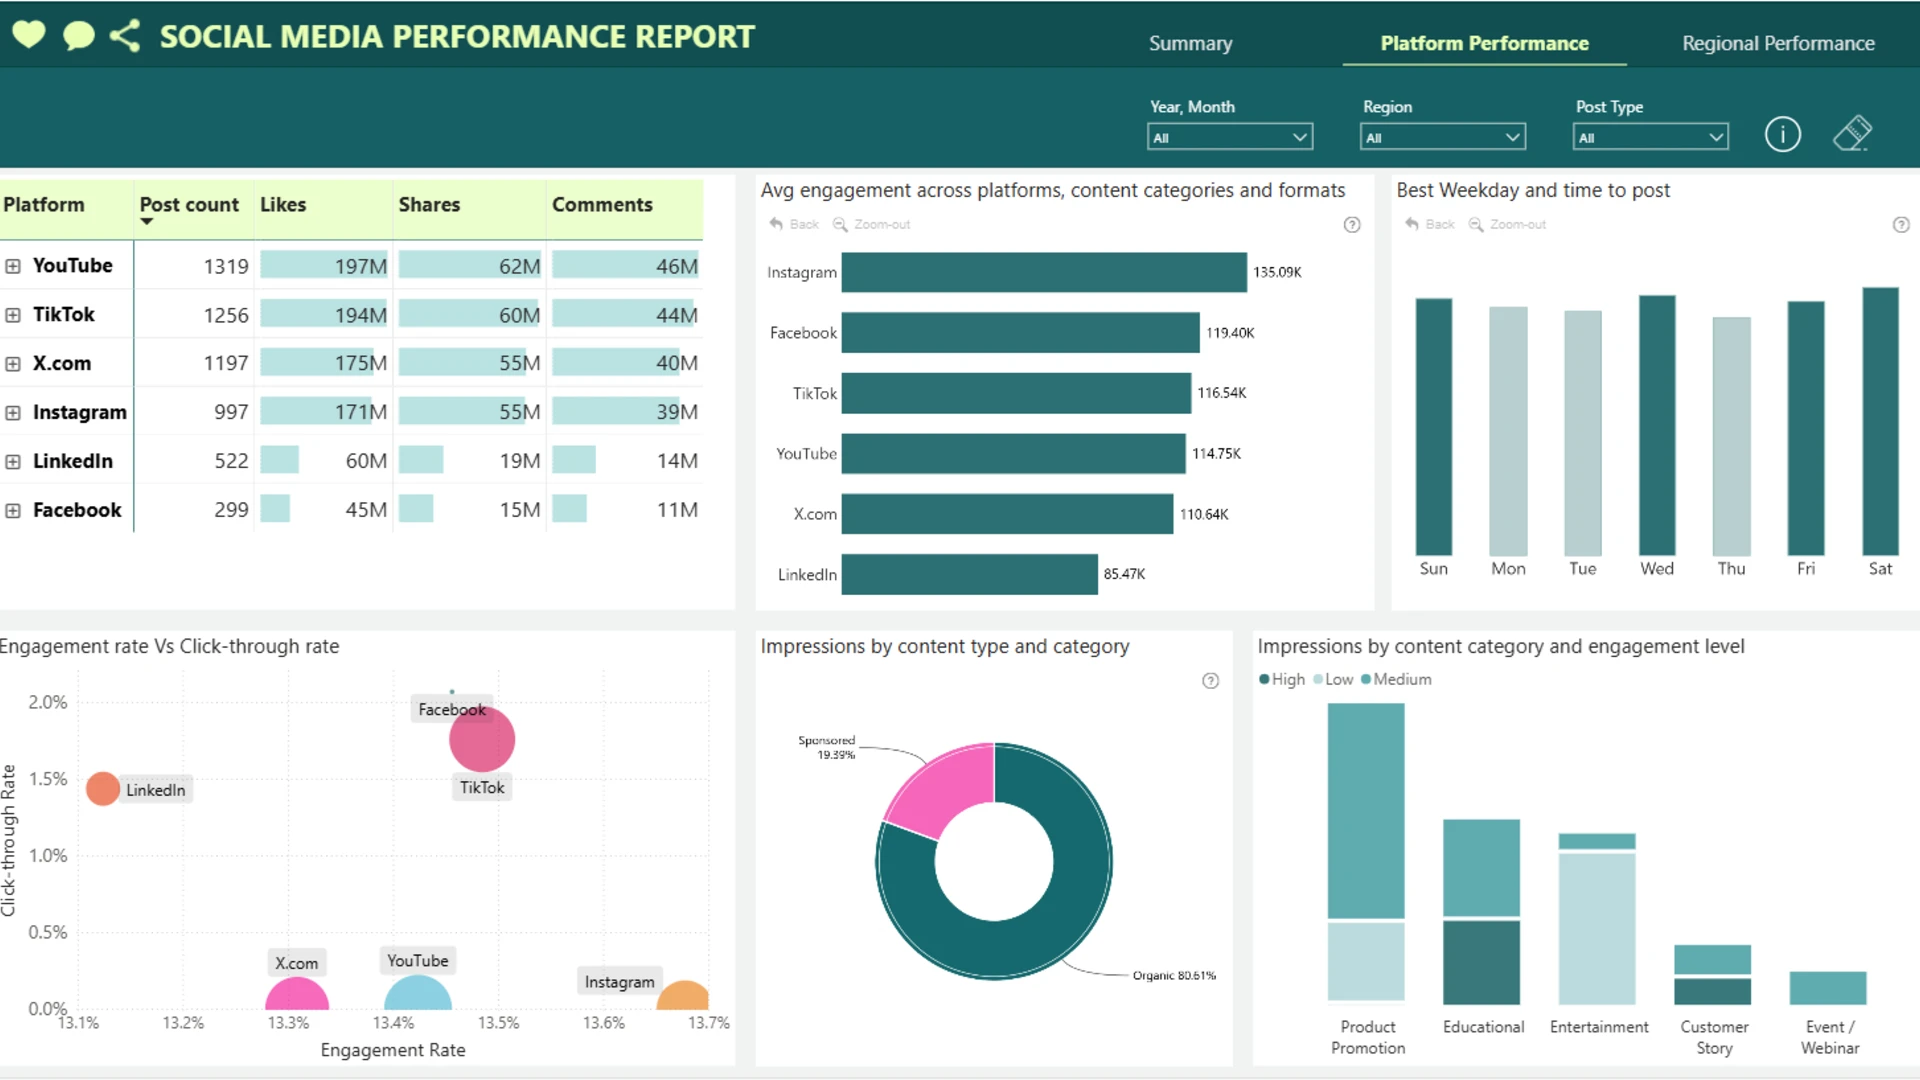The height and width of the screenshot is (1080, 1920).
Task: Switch to the Summary tab
Action: 1190,43
